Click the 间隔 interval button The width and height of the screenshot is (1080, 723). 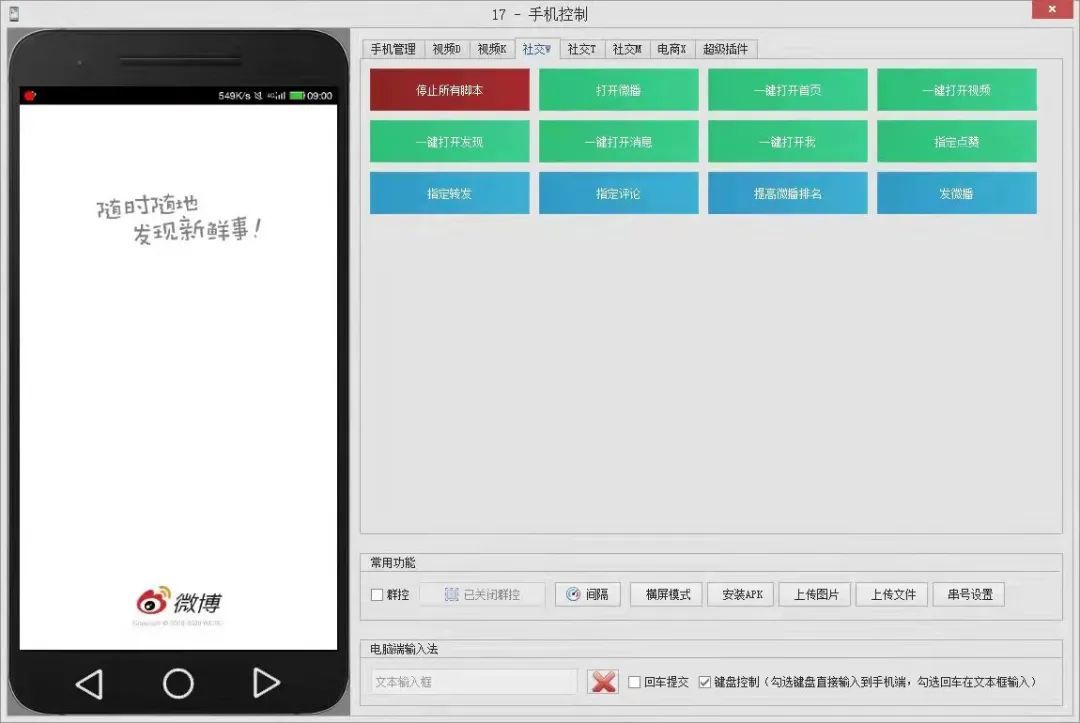coord(588,594)
